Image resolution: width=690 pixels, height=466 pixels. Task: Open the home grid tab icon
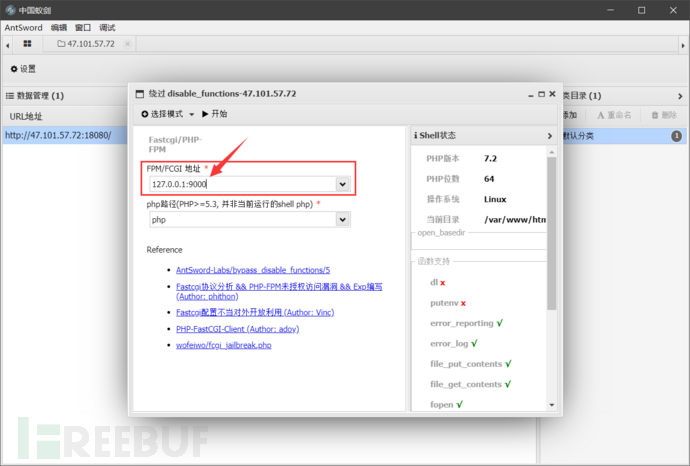[27, 44]
